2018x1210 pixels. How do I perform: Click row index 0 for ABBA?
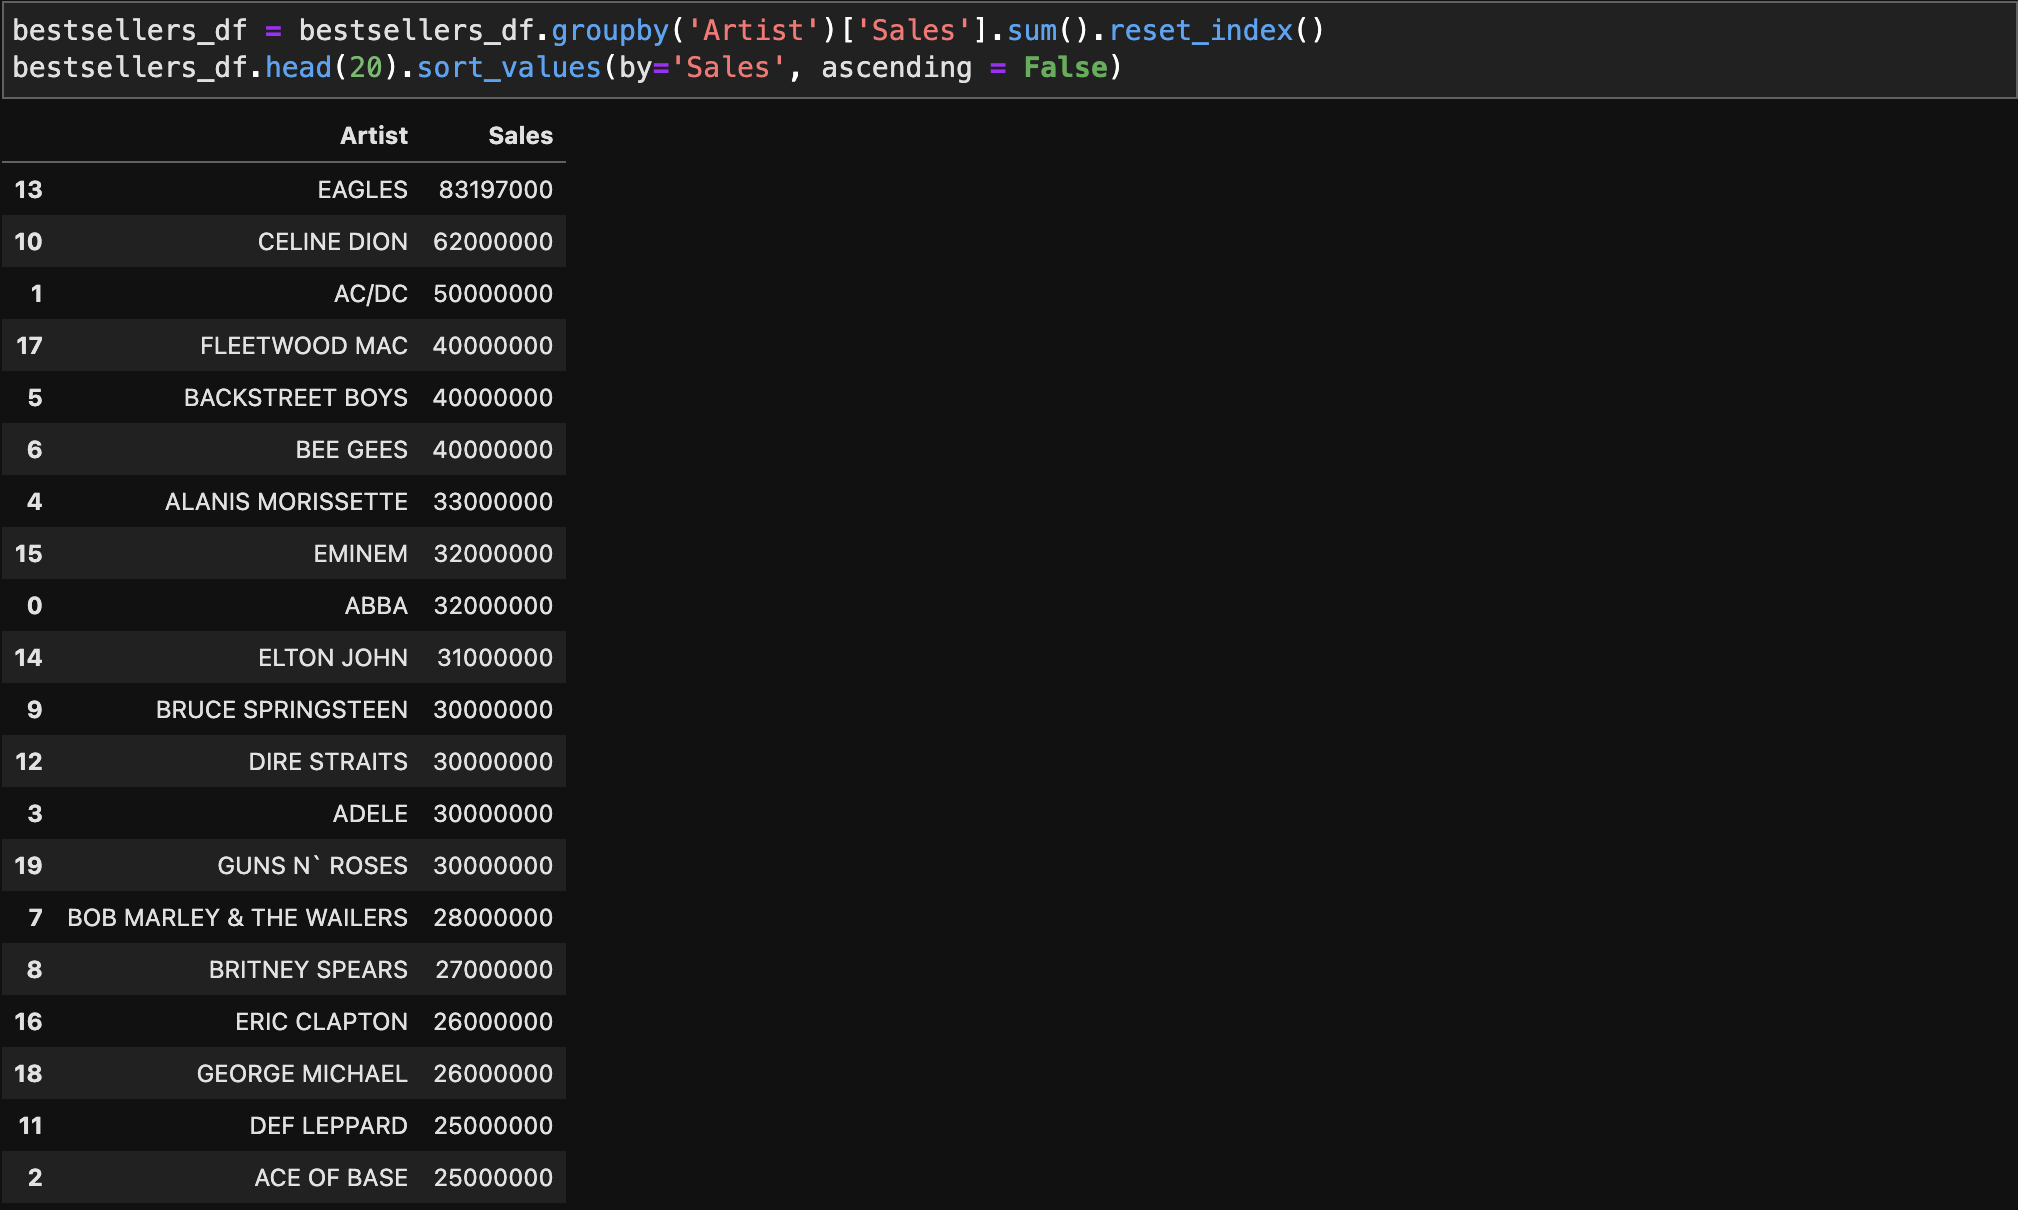[34, 605]
